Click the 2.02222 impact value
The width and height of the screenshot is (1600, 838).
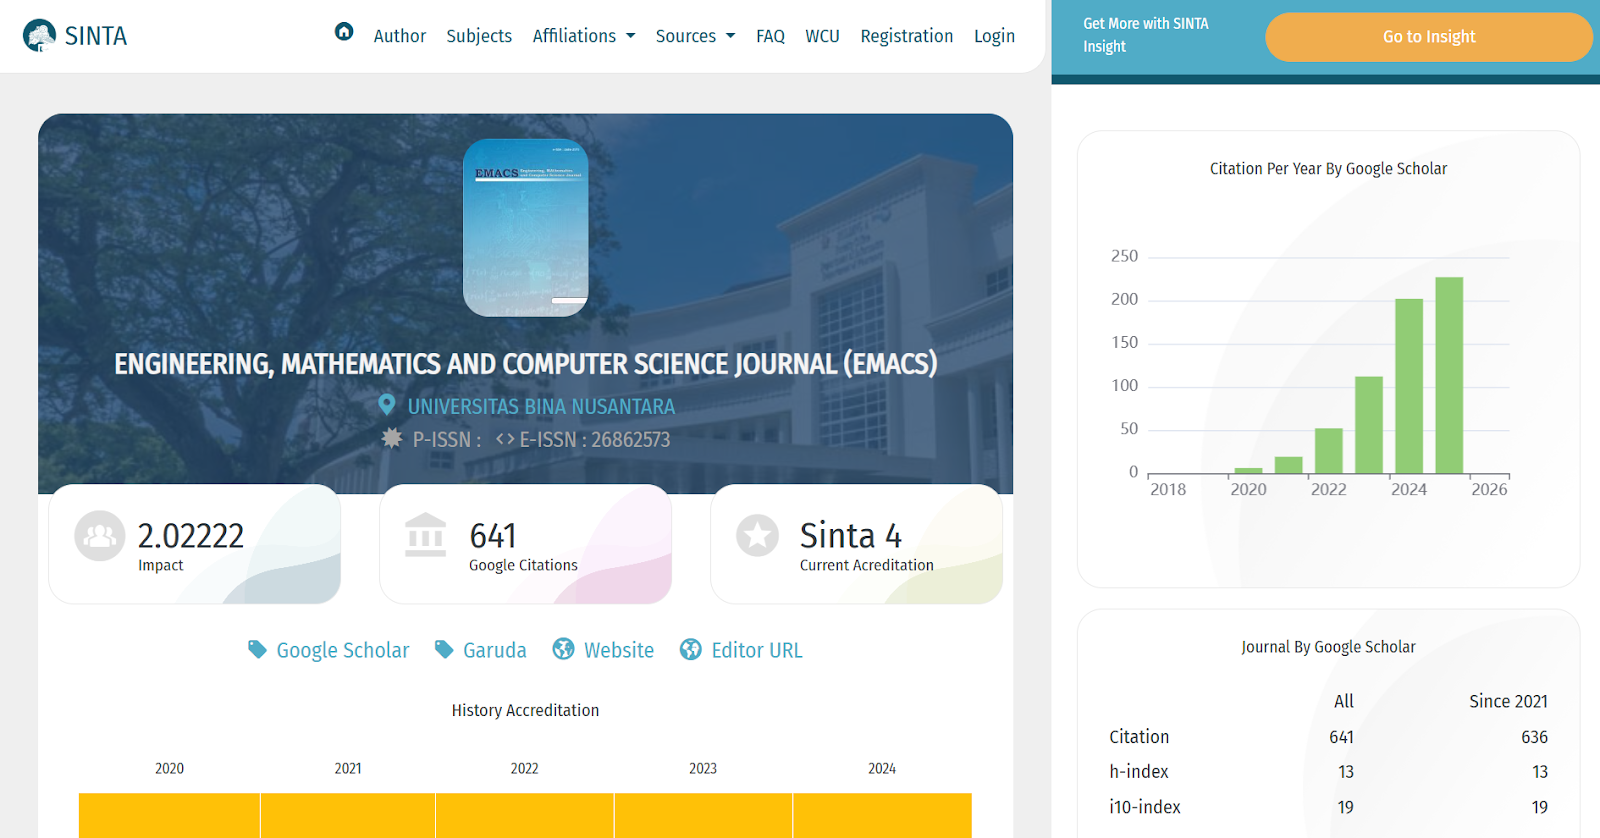191,536
